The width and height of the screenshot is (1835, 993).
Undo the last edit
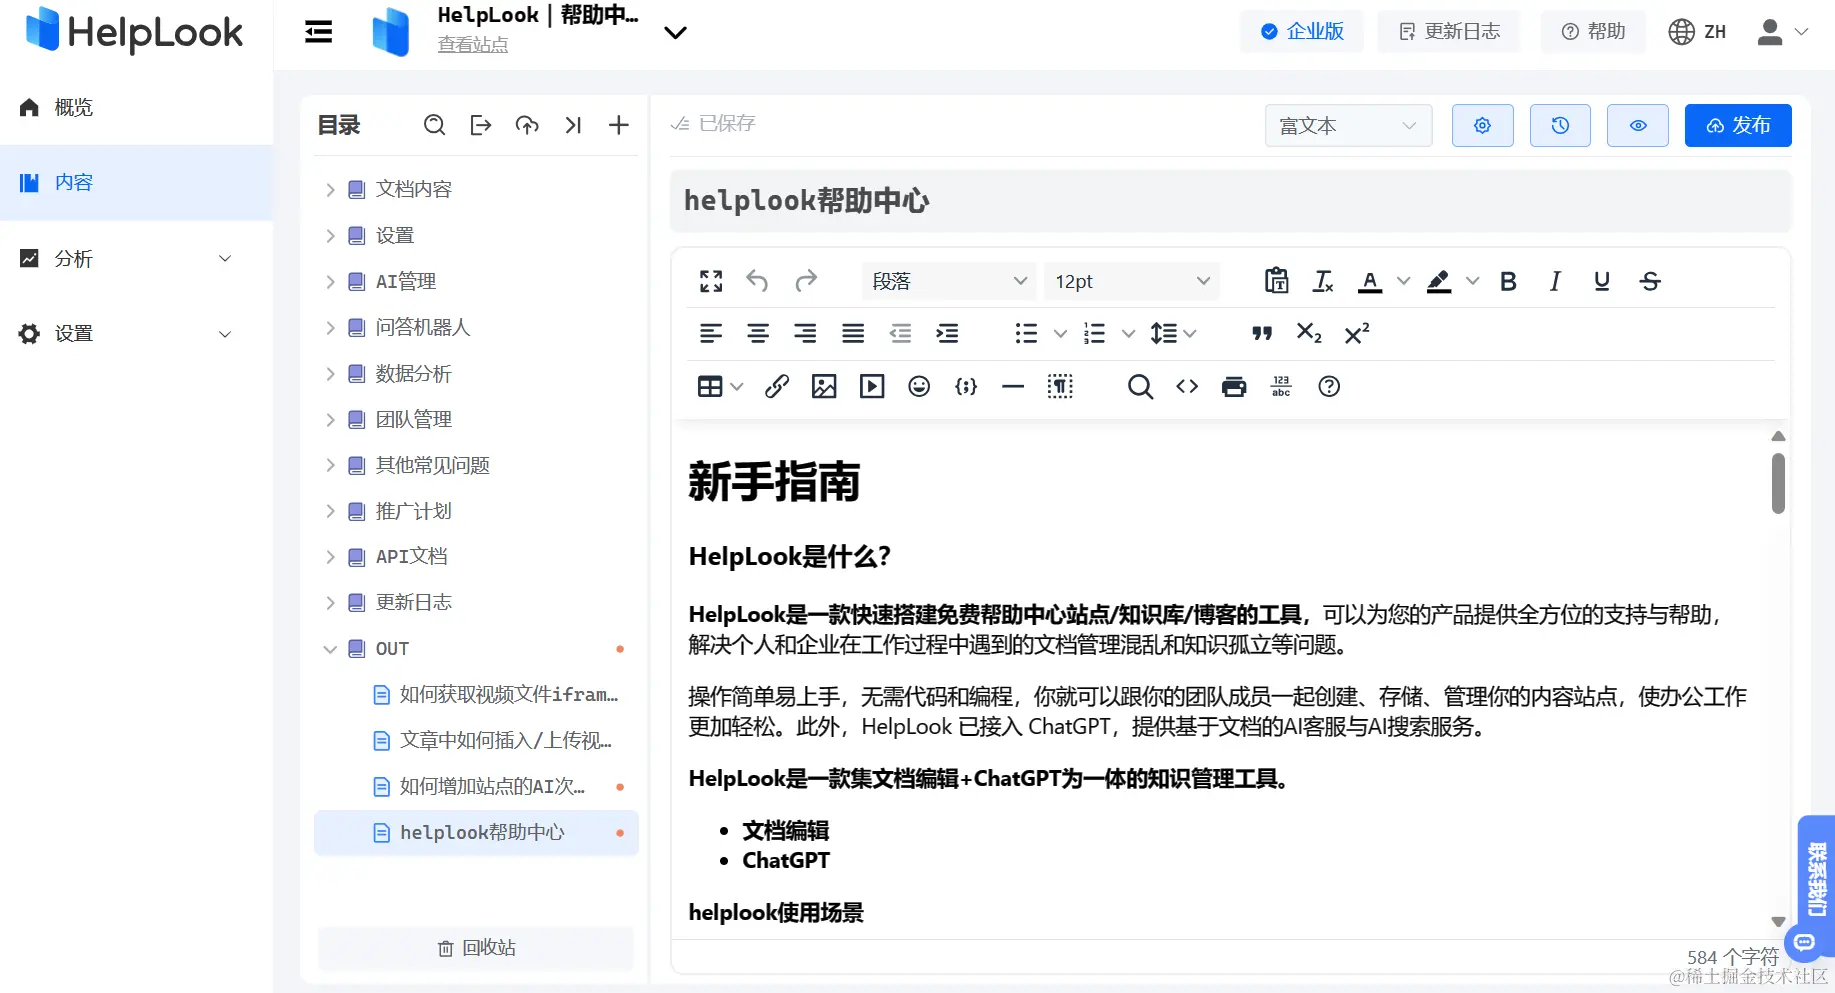757,282
